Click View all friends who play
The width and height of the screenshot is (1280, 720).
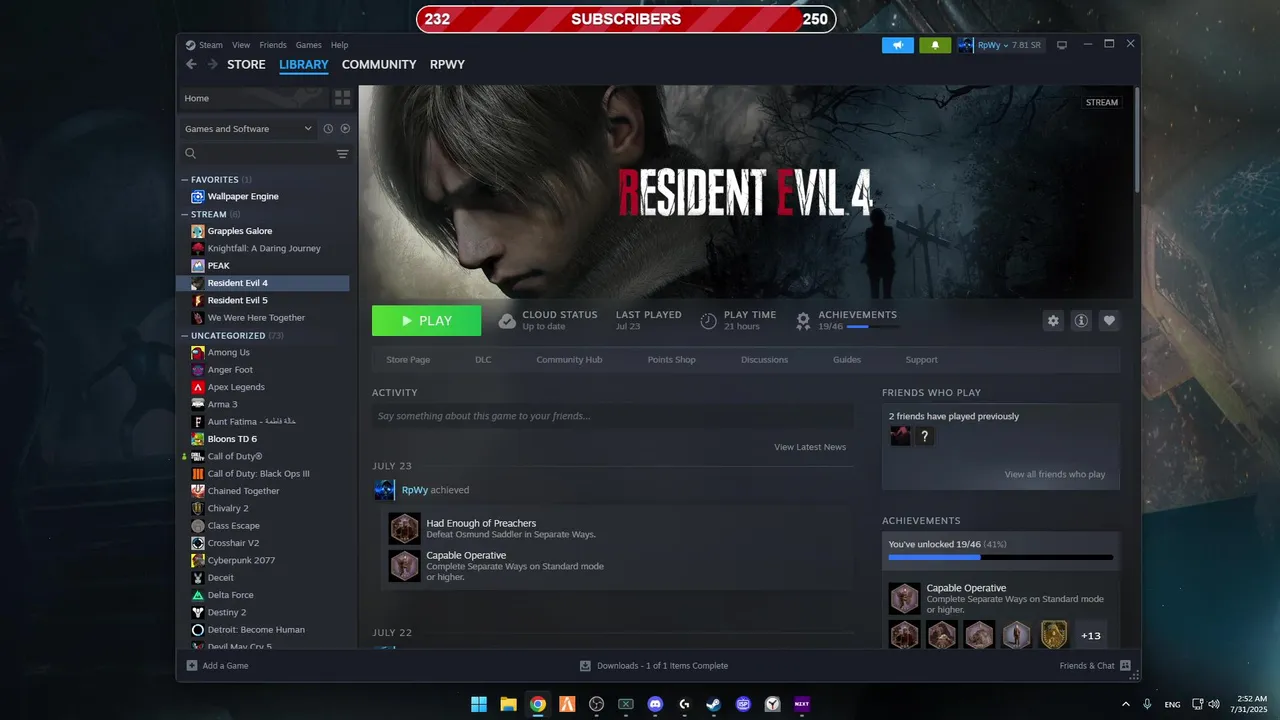pyautogui.click(x=1055, y=474)
